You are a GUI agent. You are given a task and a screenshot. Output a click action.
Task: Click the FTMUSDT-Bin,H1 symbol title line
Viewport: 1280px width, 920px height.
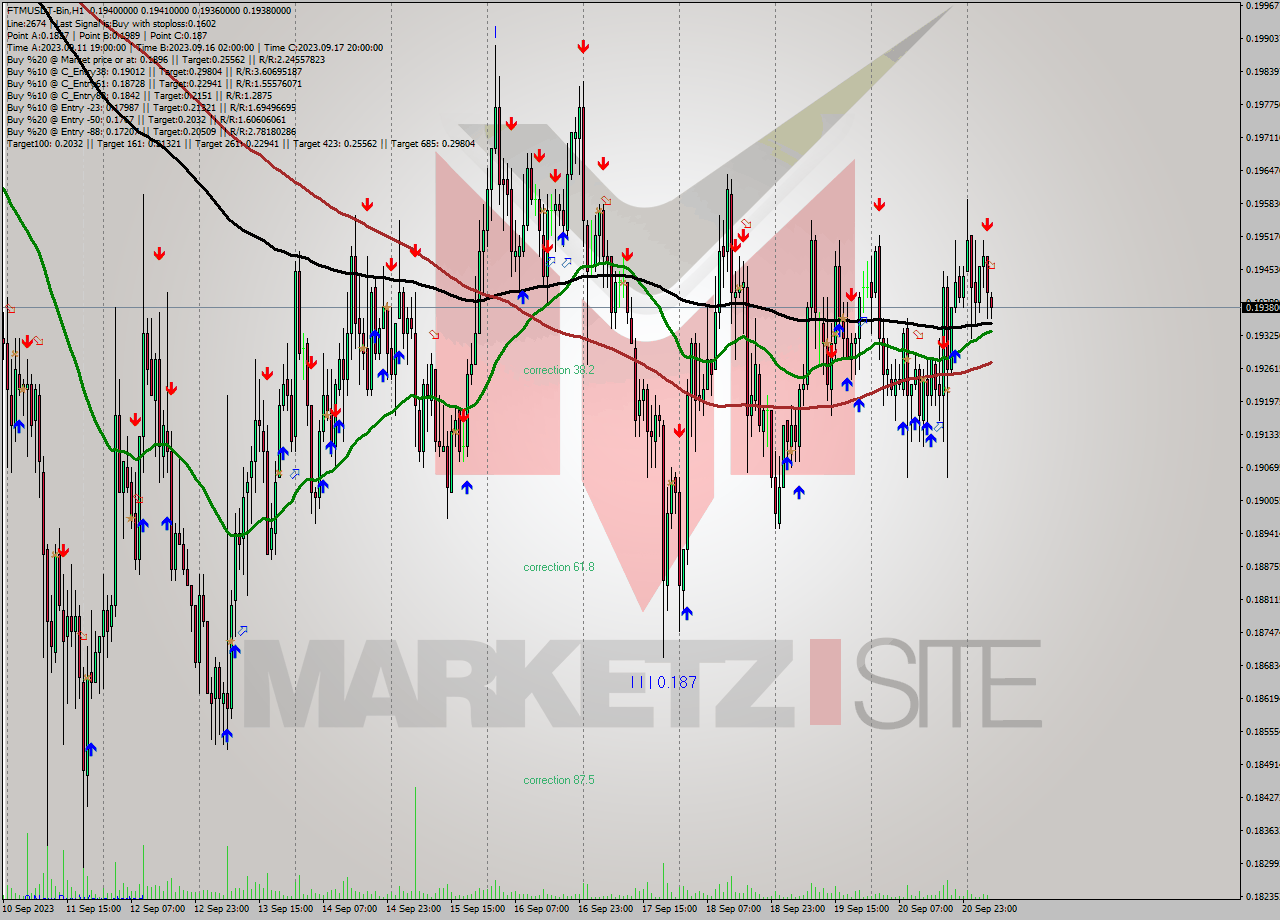click(x=149, y=11)
